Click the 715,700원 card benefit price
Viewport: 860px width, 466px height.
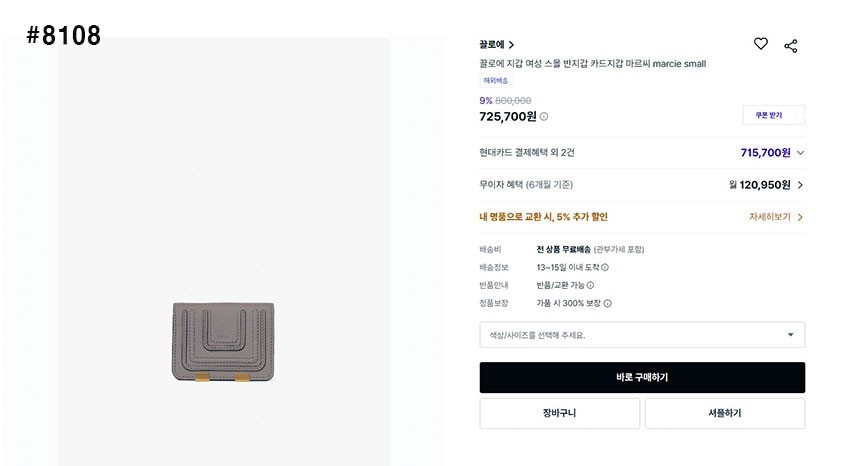(x=765, y=153)
